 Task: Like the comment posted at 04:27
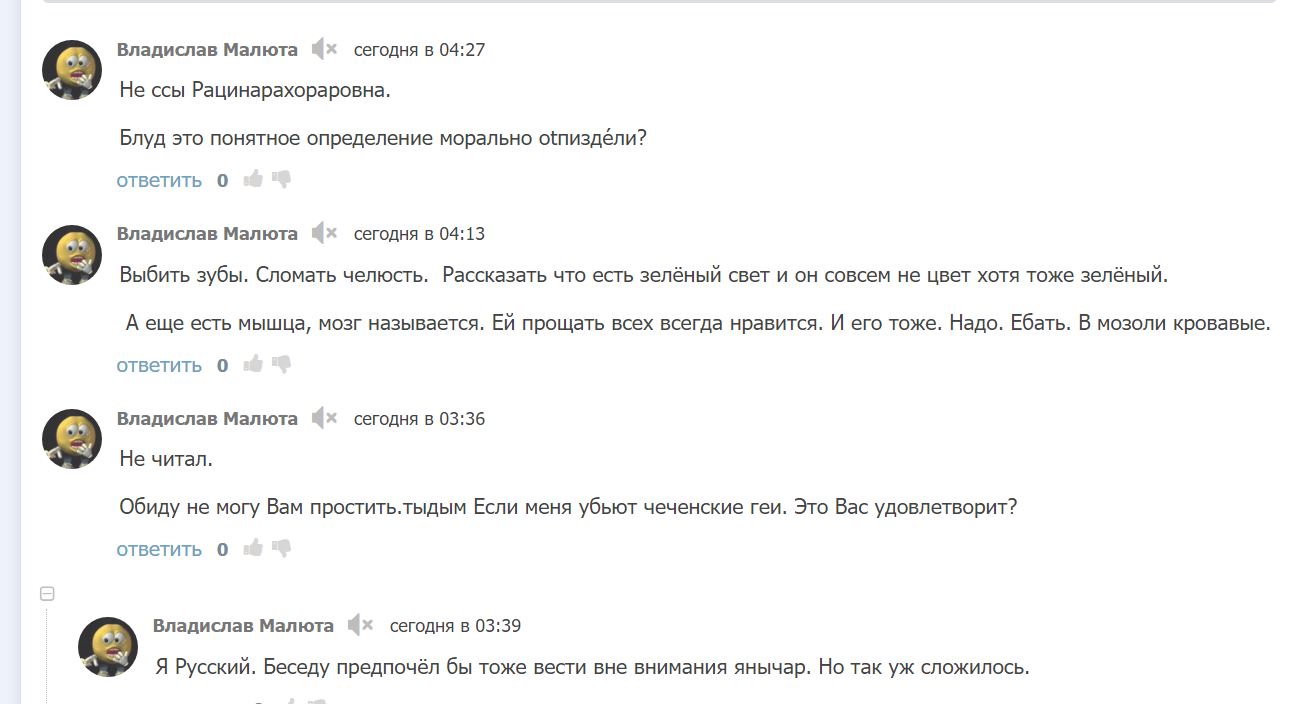coord(253,180)
